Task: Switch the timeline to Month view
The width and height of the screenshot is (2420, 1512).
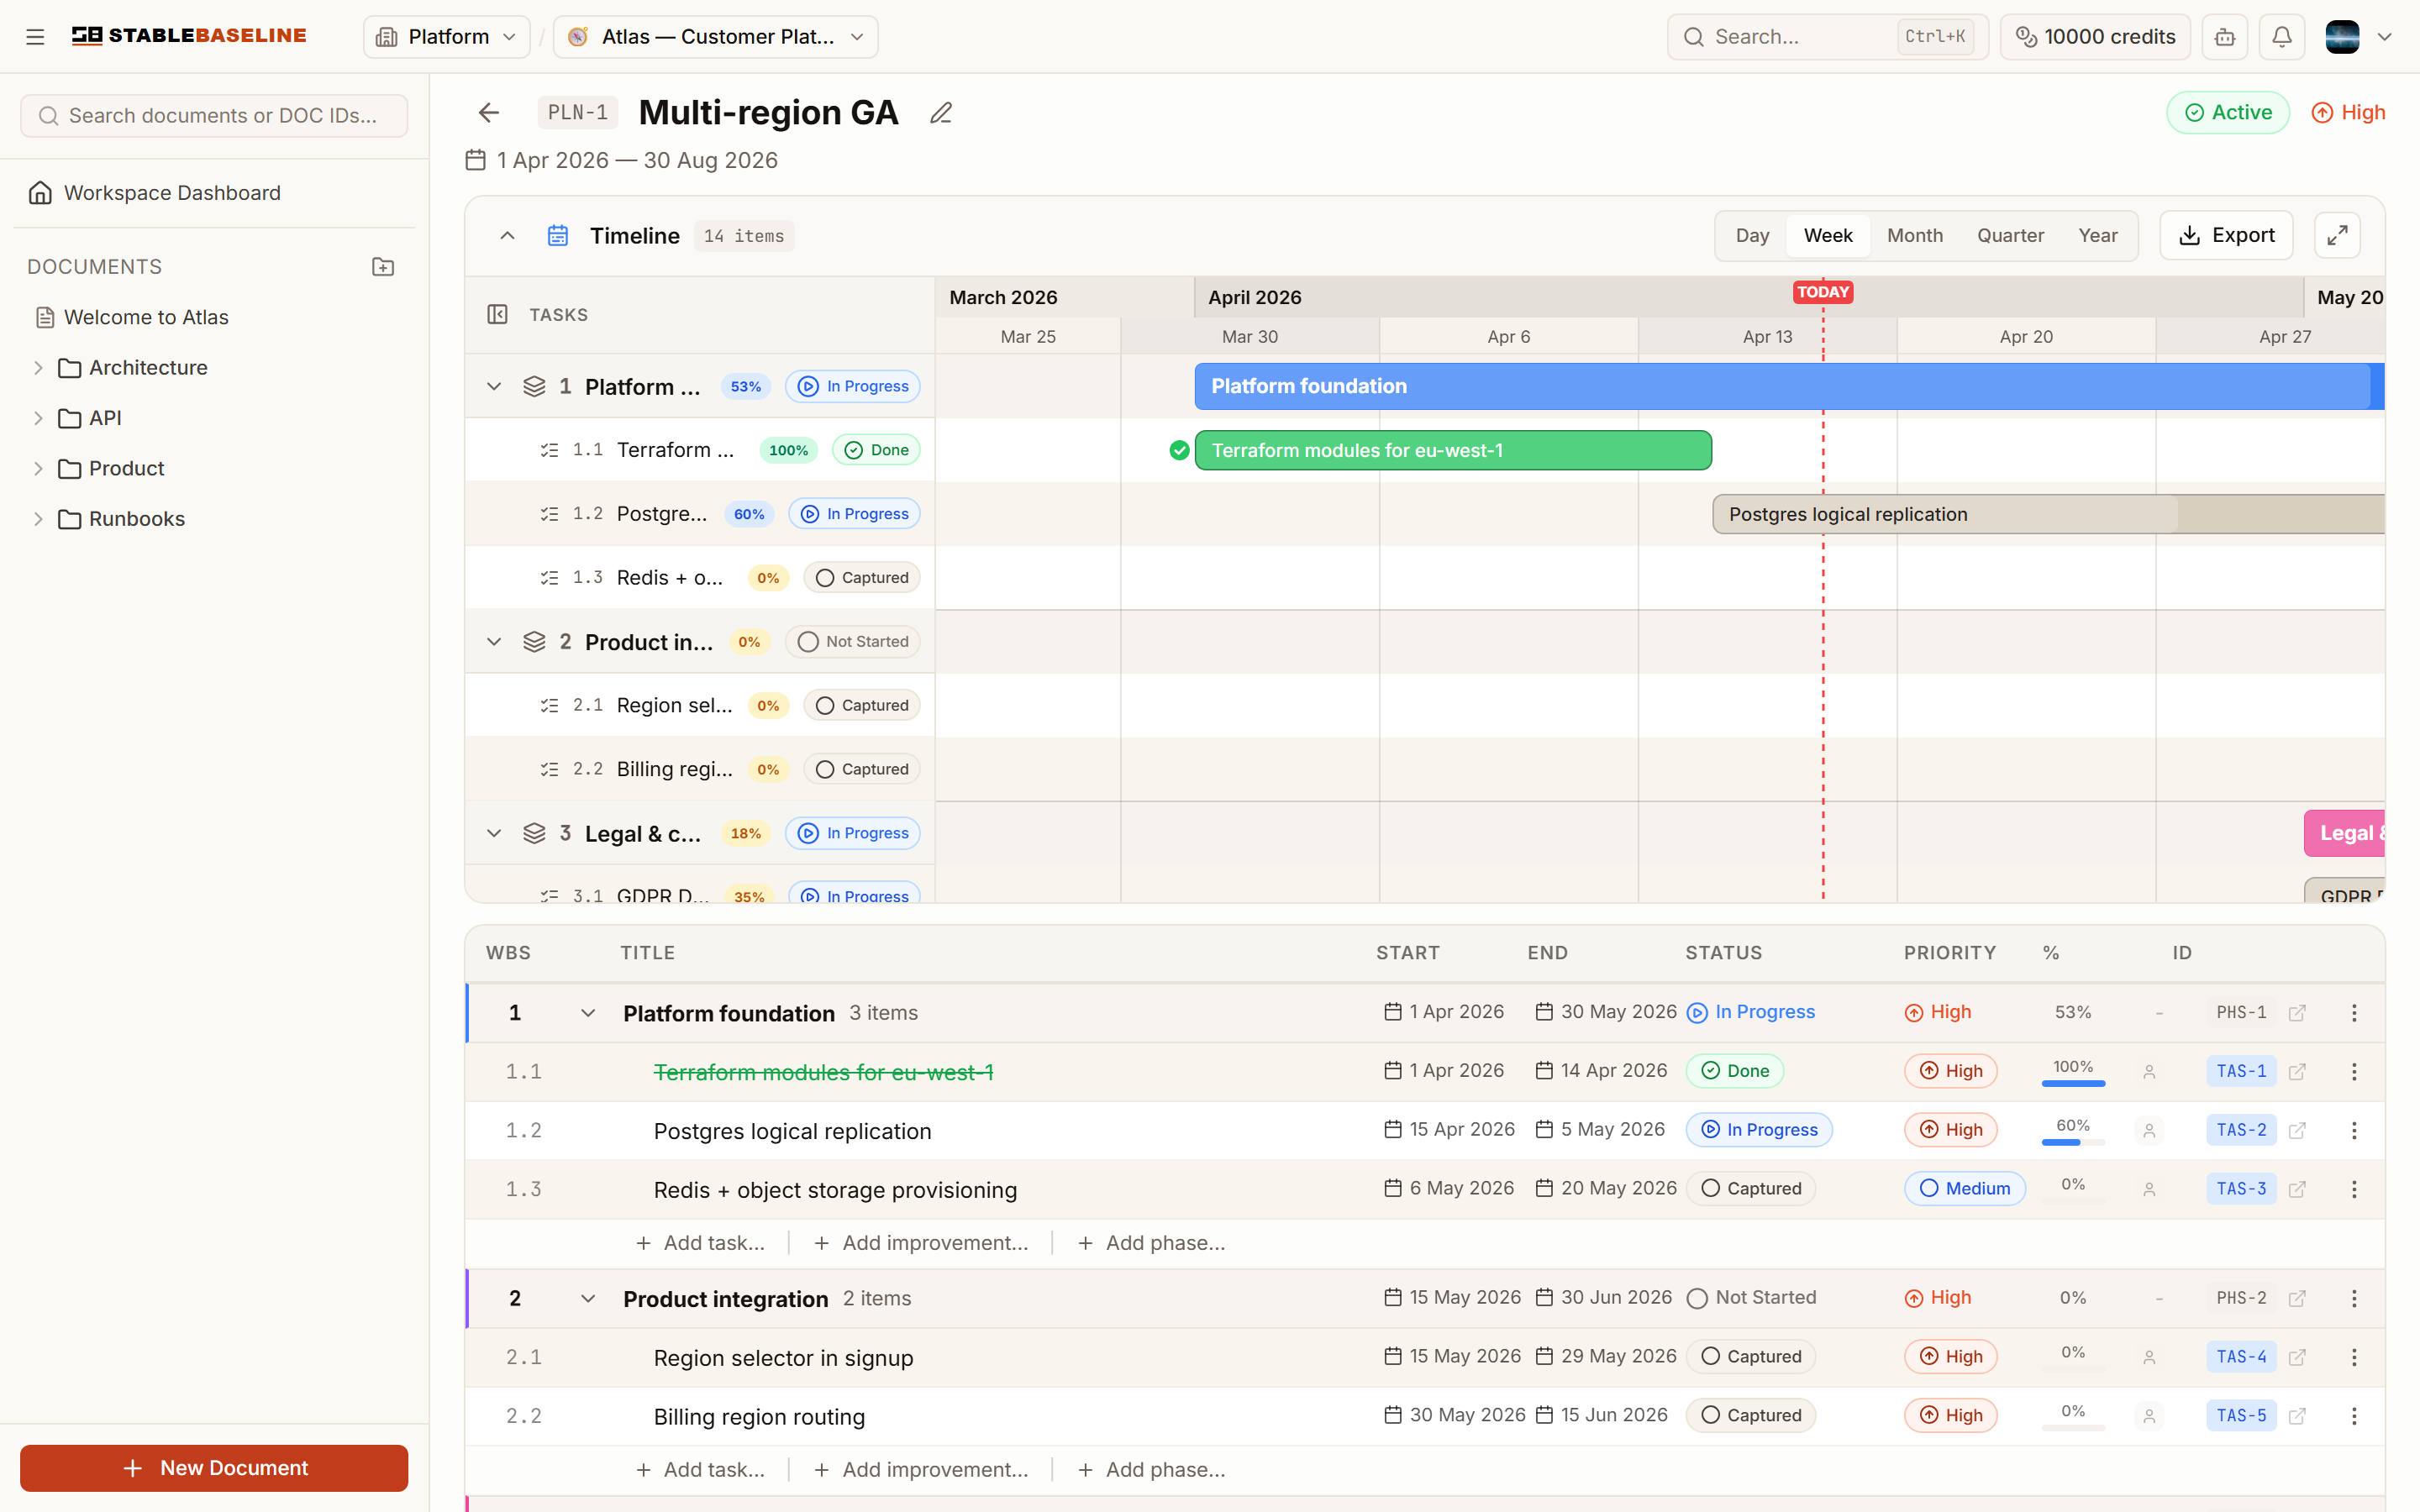Action: 1915,235
